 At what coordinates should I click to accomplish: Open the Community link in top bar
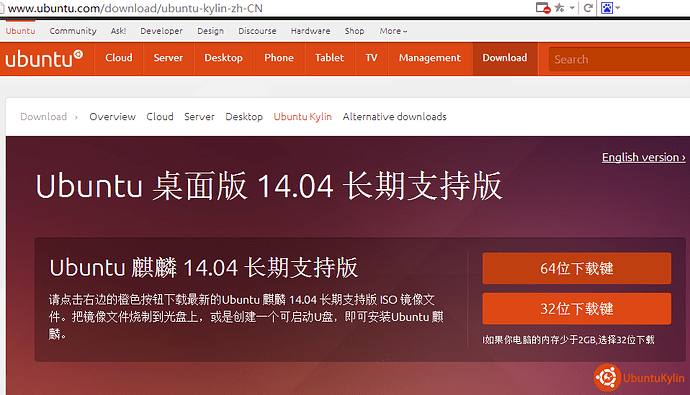[73, 31]
